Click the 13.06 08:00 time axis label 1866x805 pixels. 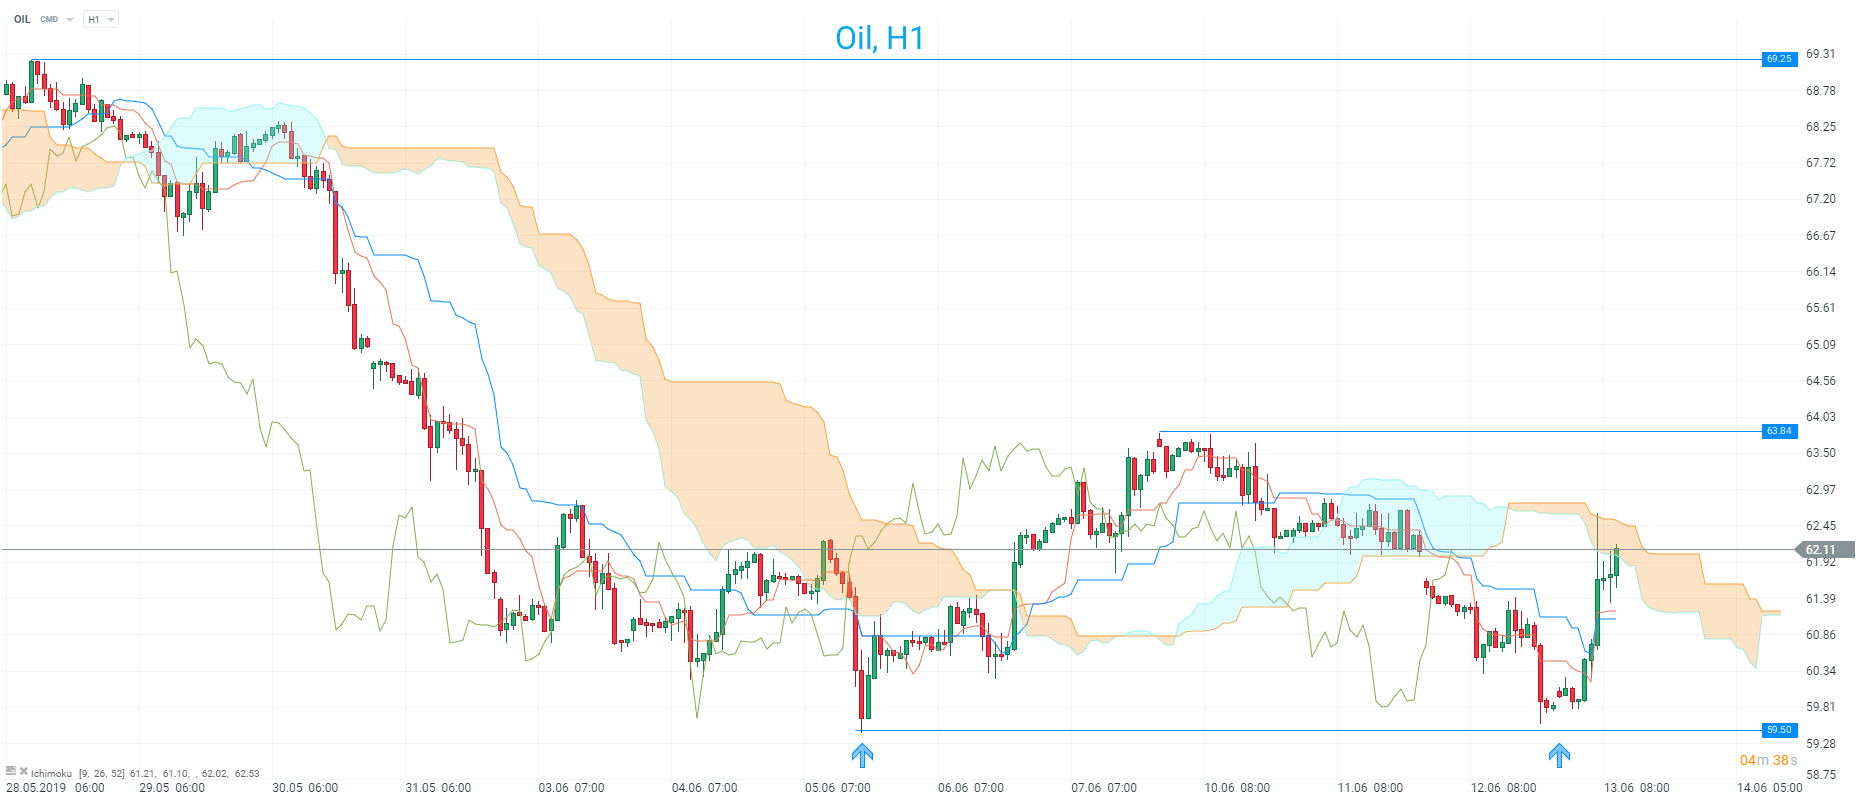coord(1636,788)
